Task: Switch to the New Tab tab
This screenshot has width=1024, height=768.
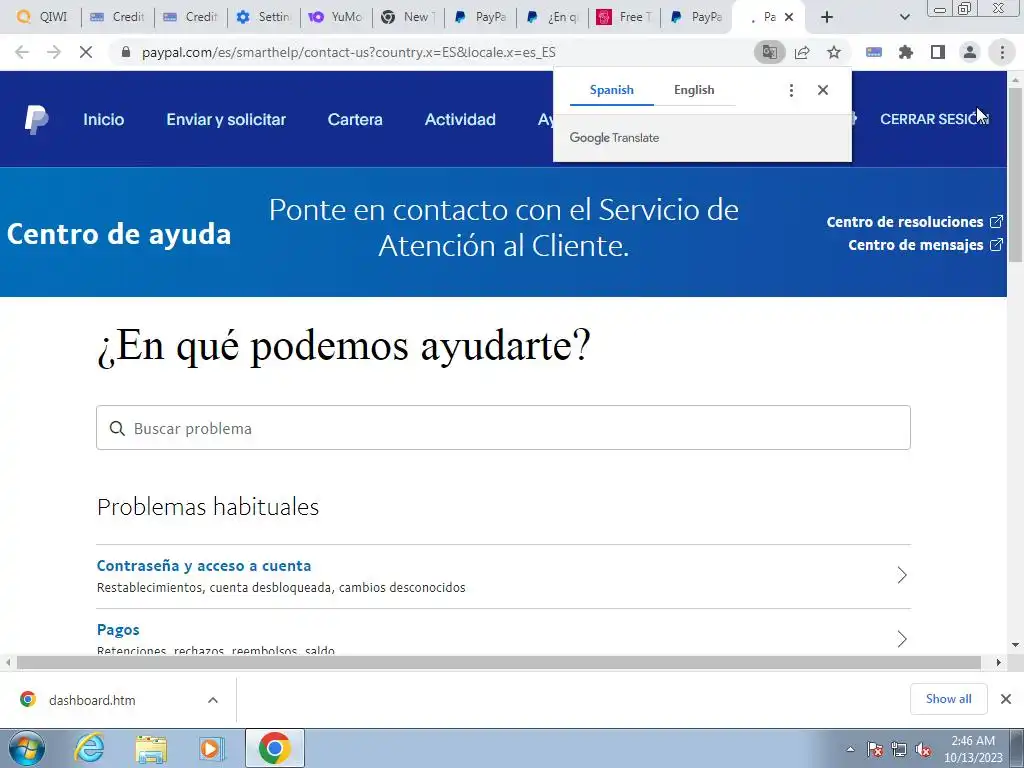Action: click(408, 17)
